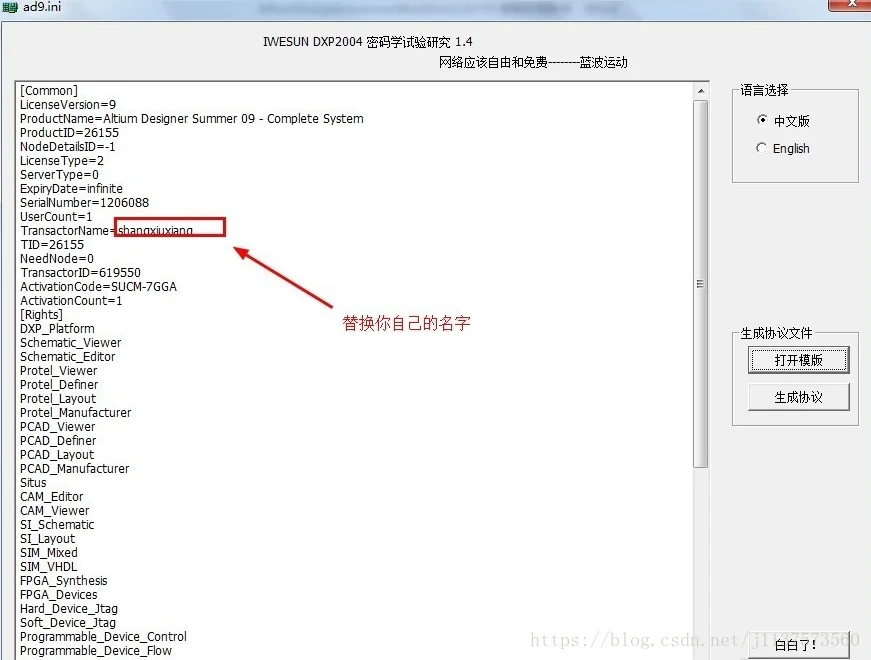The height and width of the screenshot is (660, 871).
Task: Click the IWESUN DXP2004 heading text
Action: coord(368,42)
